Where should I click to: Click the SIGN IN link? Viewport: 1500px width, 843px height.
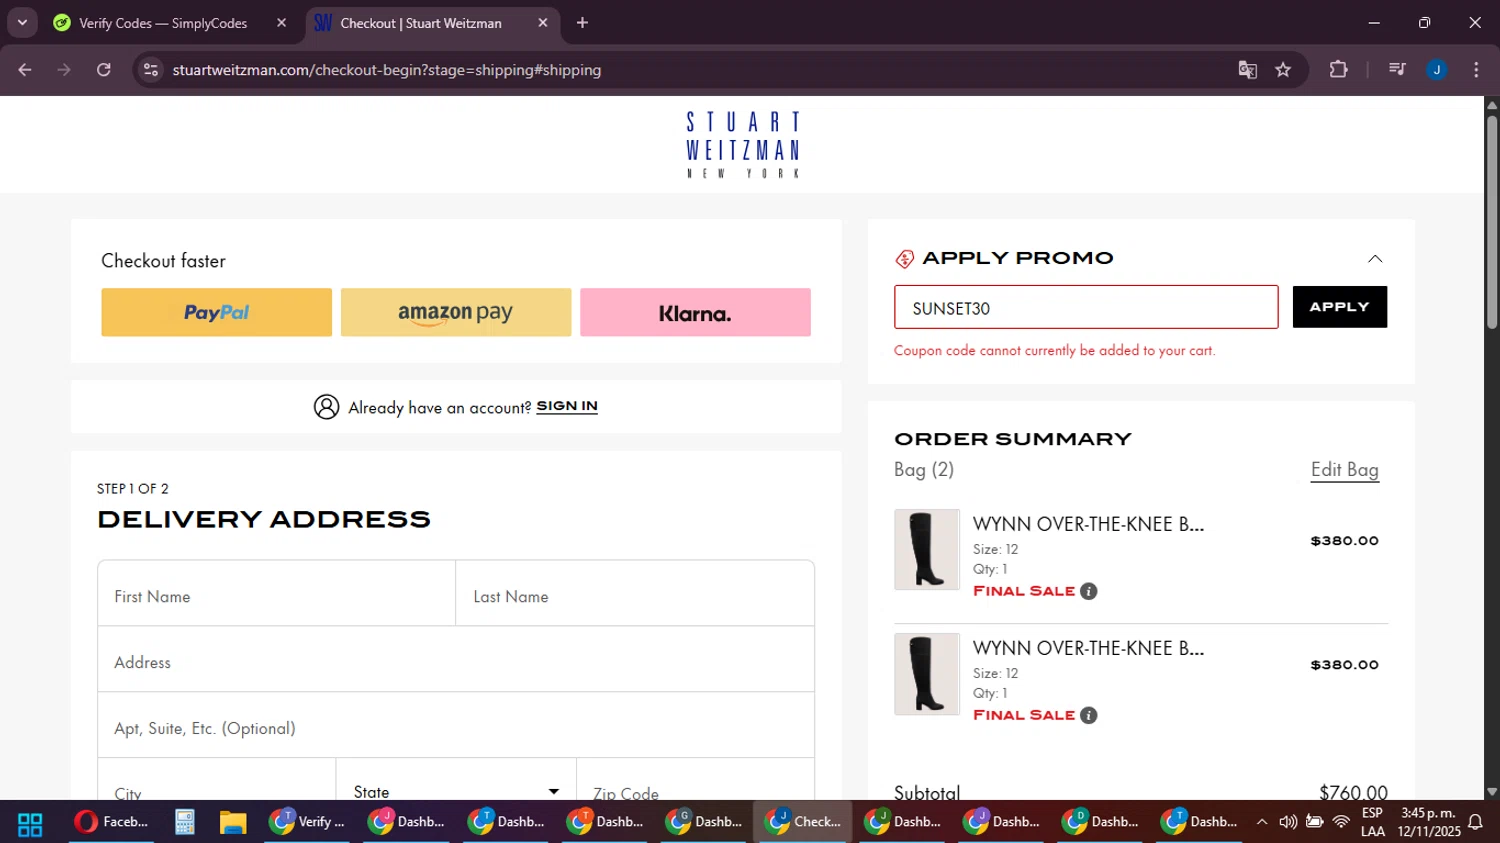pyautogui.click(x=567, y=406)
